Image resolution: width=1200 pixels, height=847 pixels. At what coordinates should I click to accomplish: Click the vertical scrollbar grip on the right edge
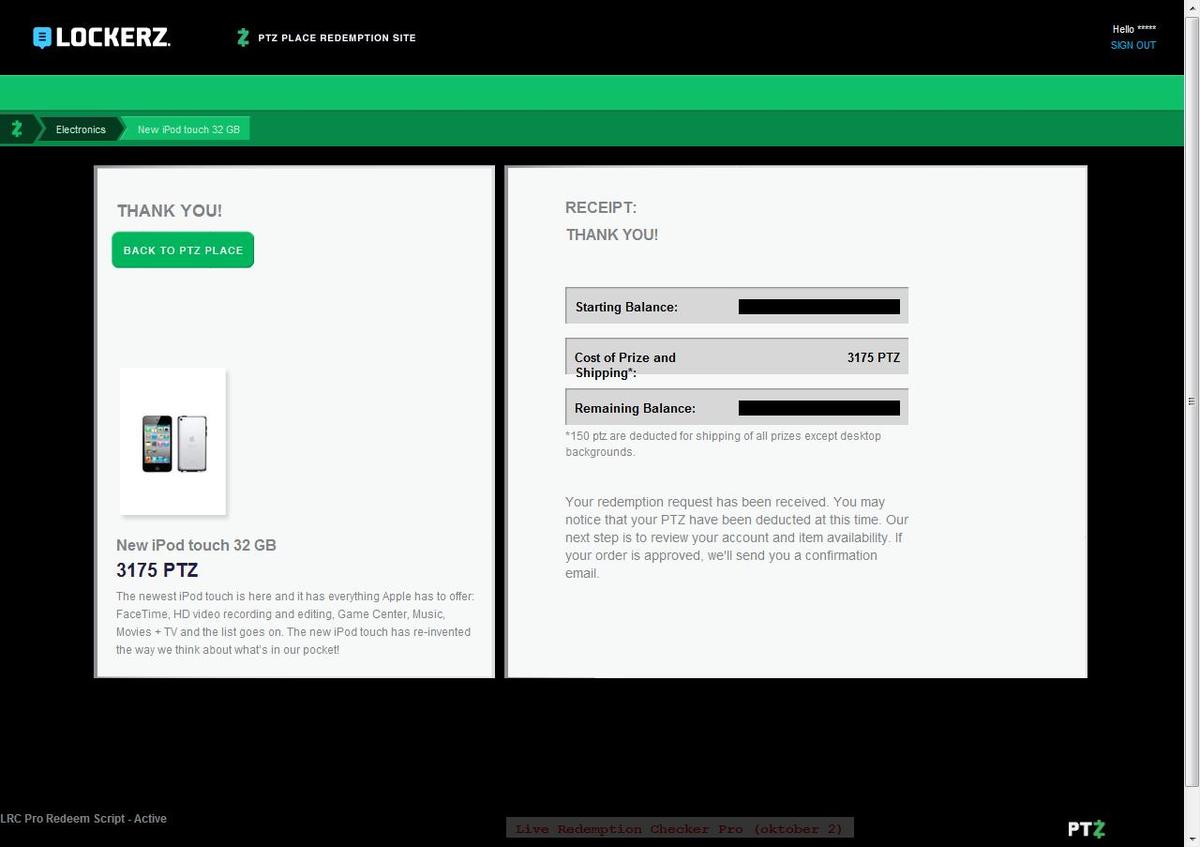coord(1191,402)
